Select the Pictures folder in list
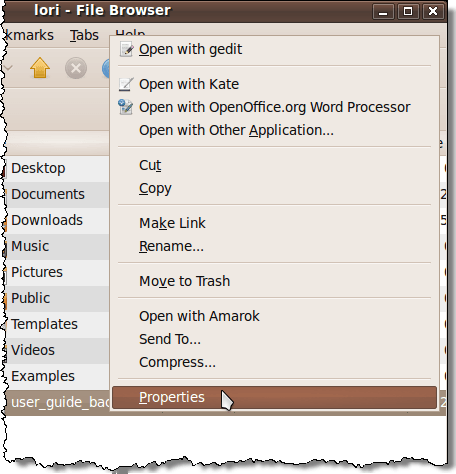Viewport: 456px width, 474px height. tap(57, 272)
